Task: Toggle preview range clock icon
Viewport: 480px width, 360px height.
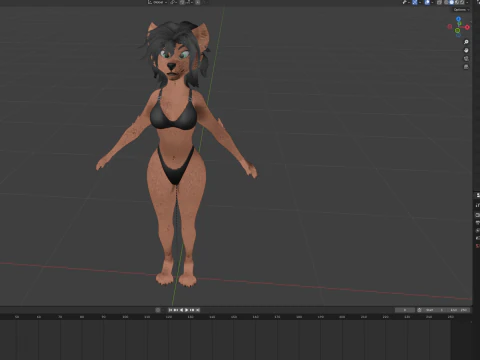Action: click(x=419, y=310)
